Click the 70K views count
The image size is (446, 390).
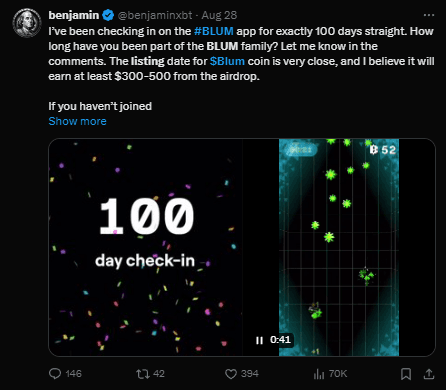[338, 374]
